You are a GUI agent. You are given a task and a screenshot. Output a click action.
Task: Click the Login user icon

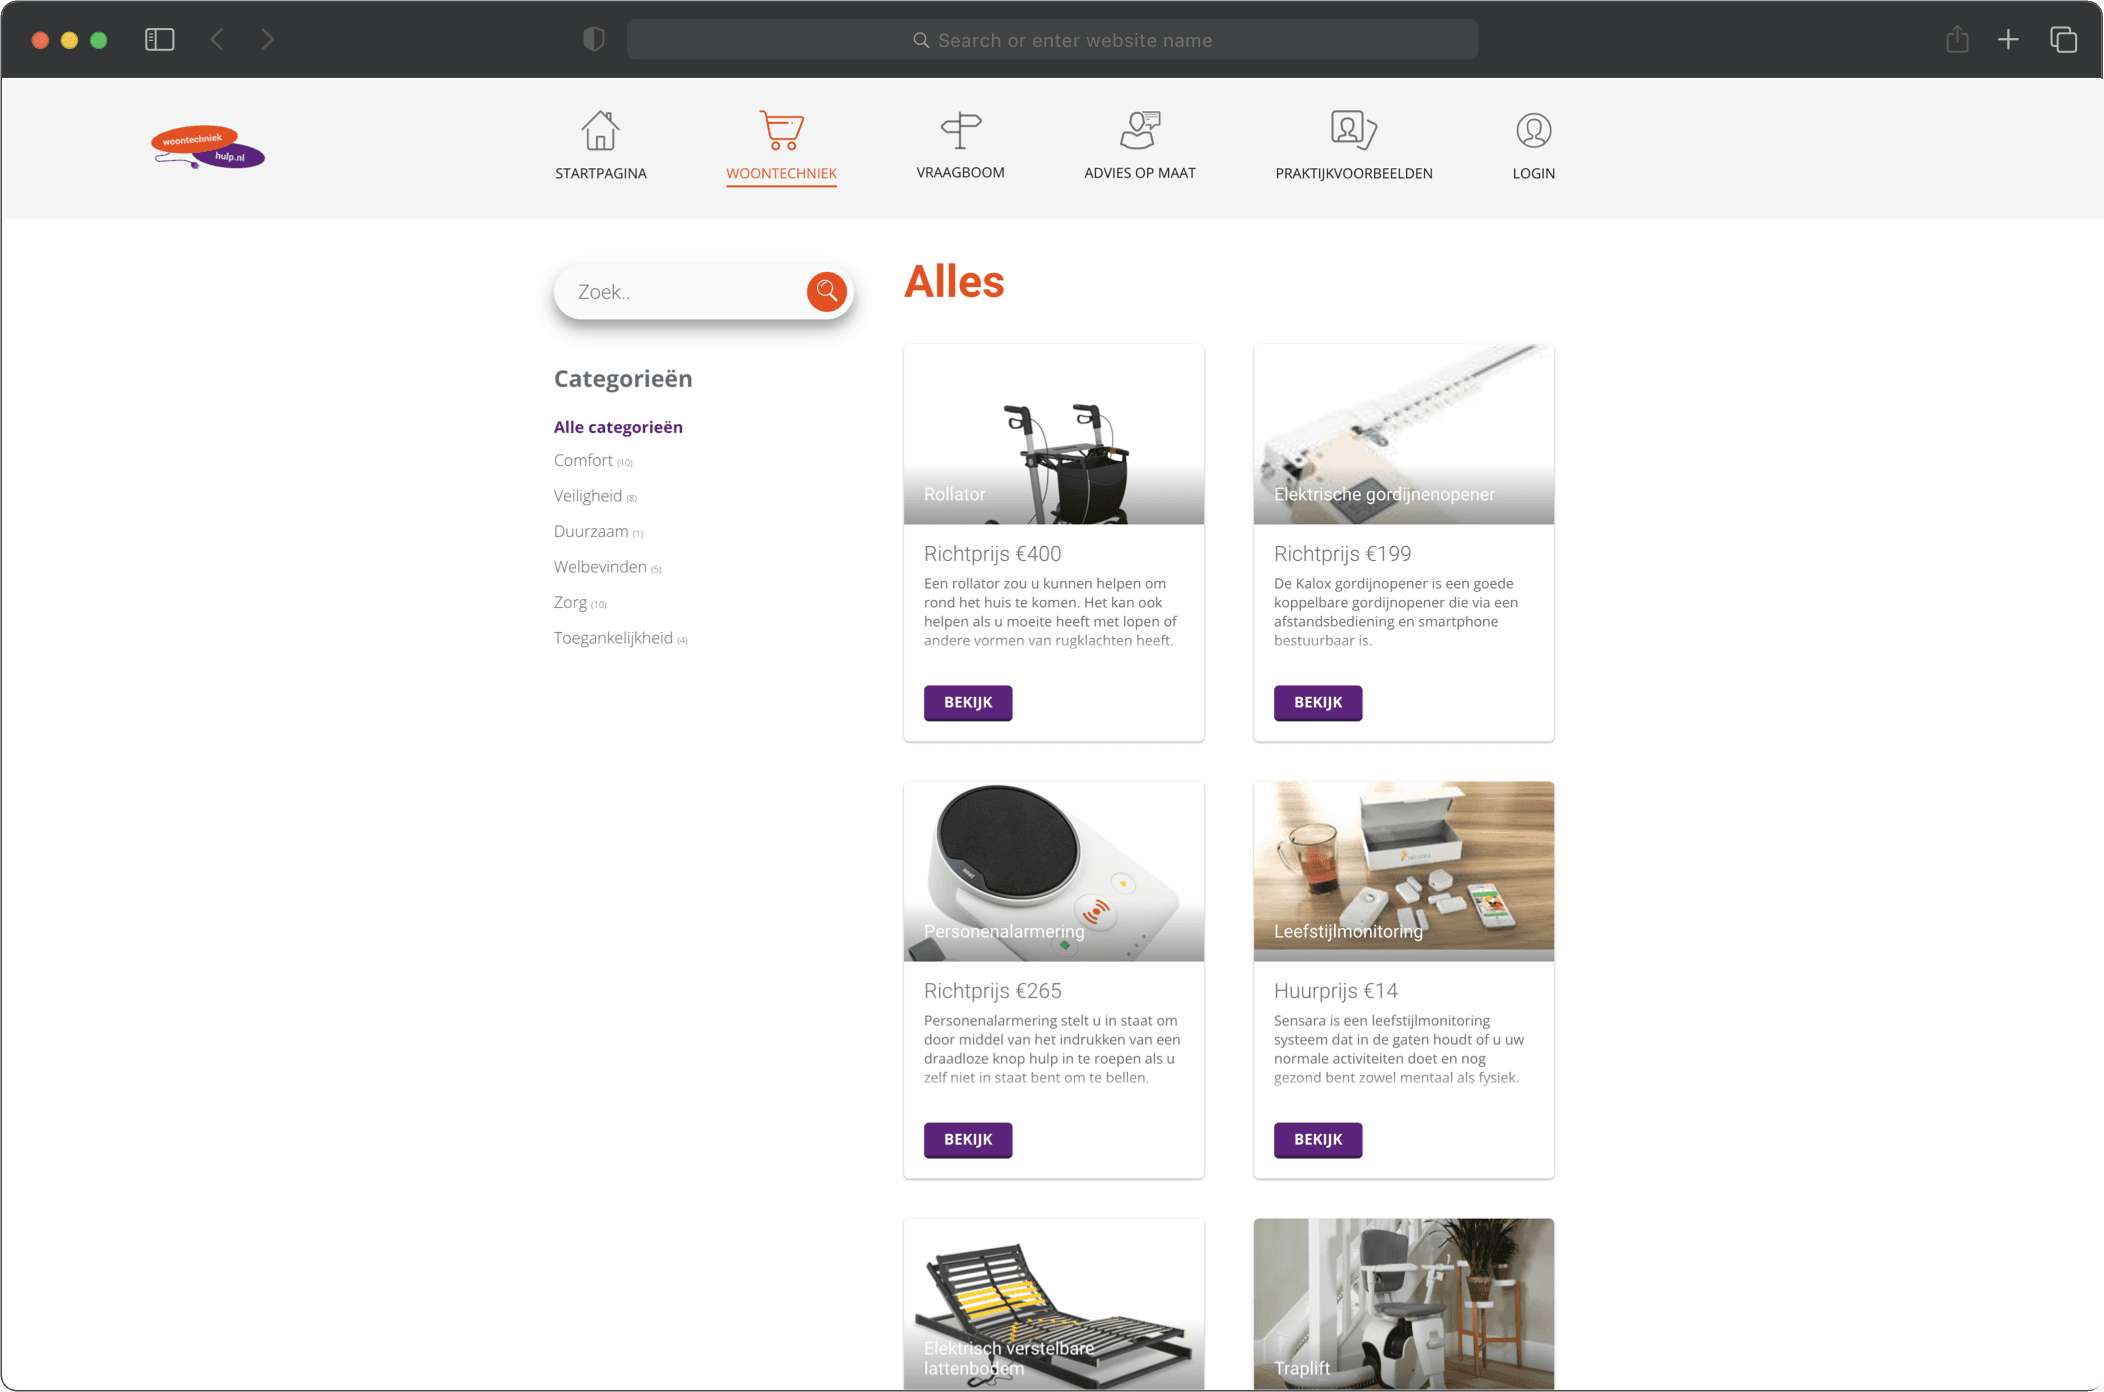tap(1533, 130)
